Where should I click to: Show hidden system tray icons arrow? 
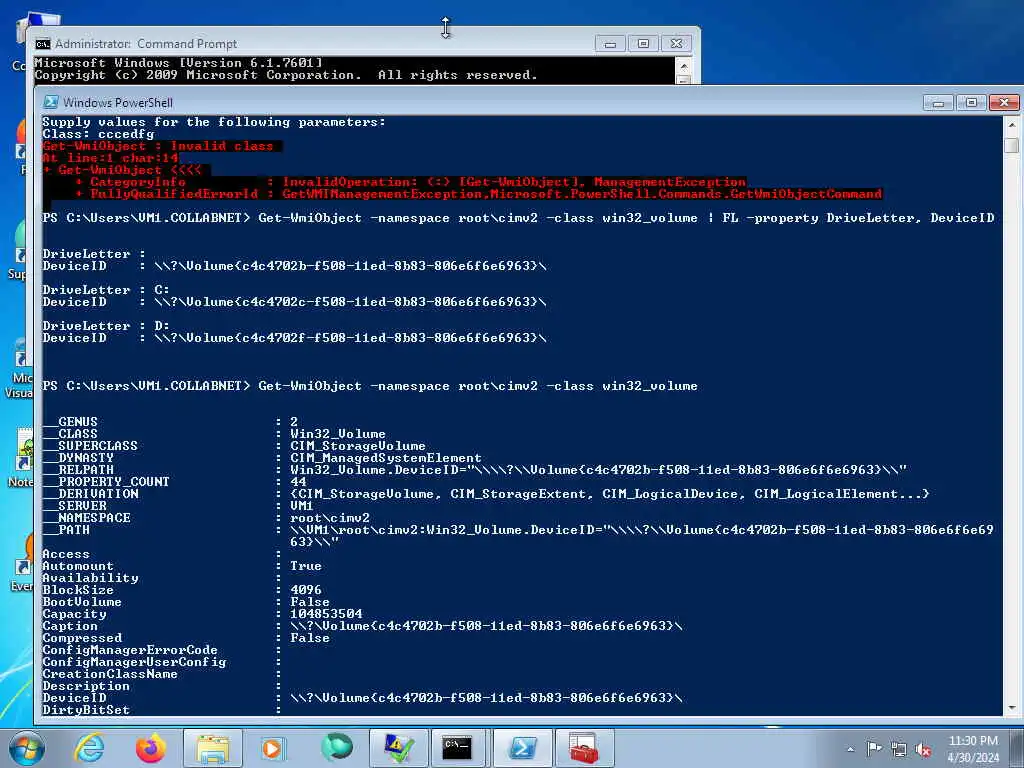click(x=850, y=750)
